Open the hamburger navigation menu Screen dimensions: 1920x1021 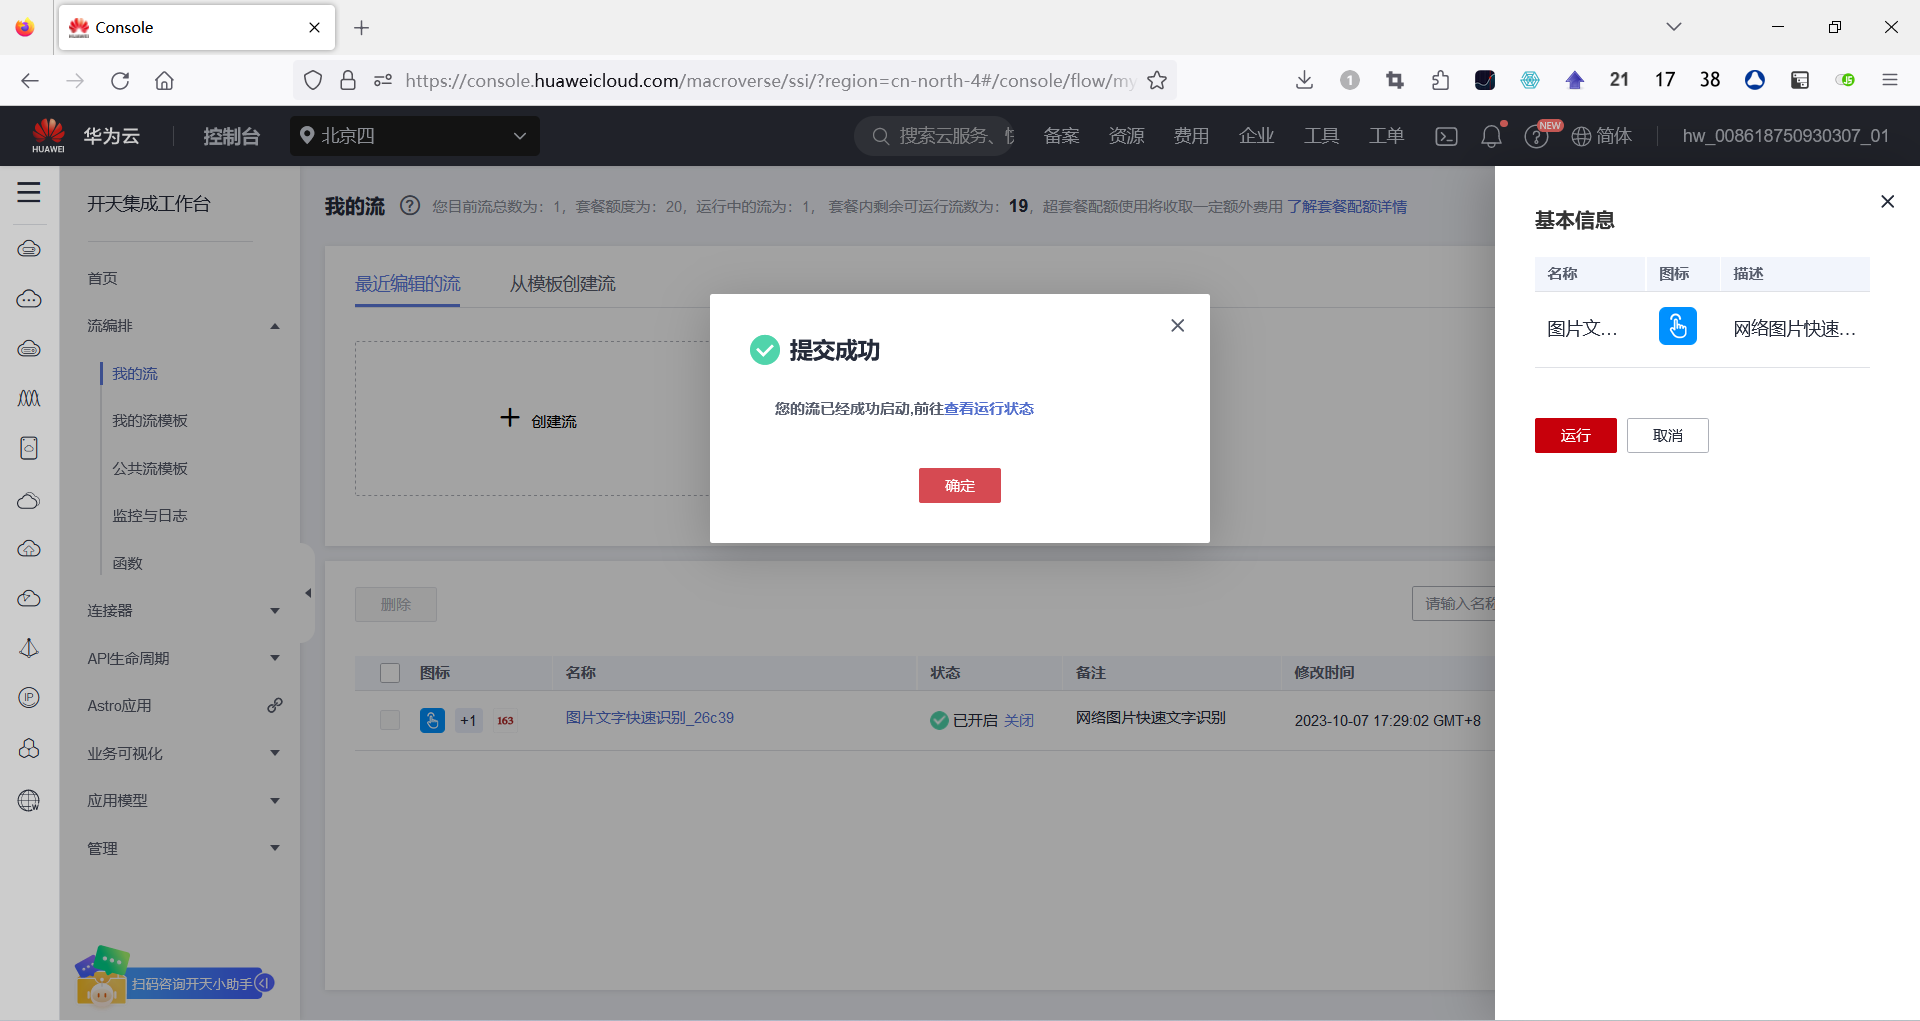pyautogui.click(x=28, y=192)
